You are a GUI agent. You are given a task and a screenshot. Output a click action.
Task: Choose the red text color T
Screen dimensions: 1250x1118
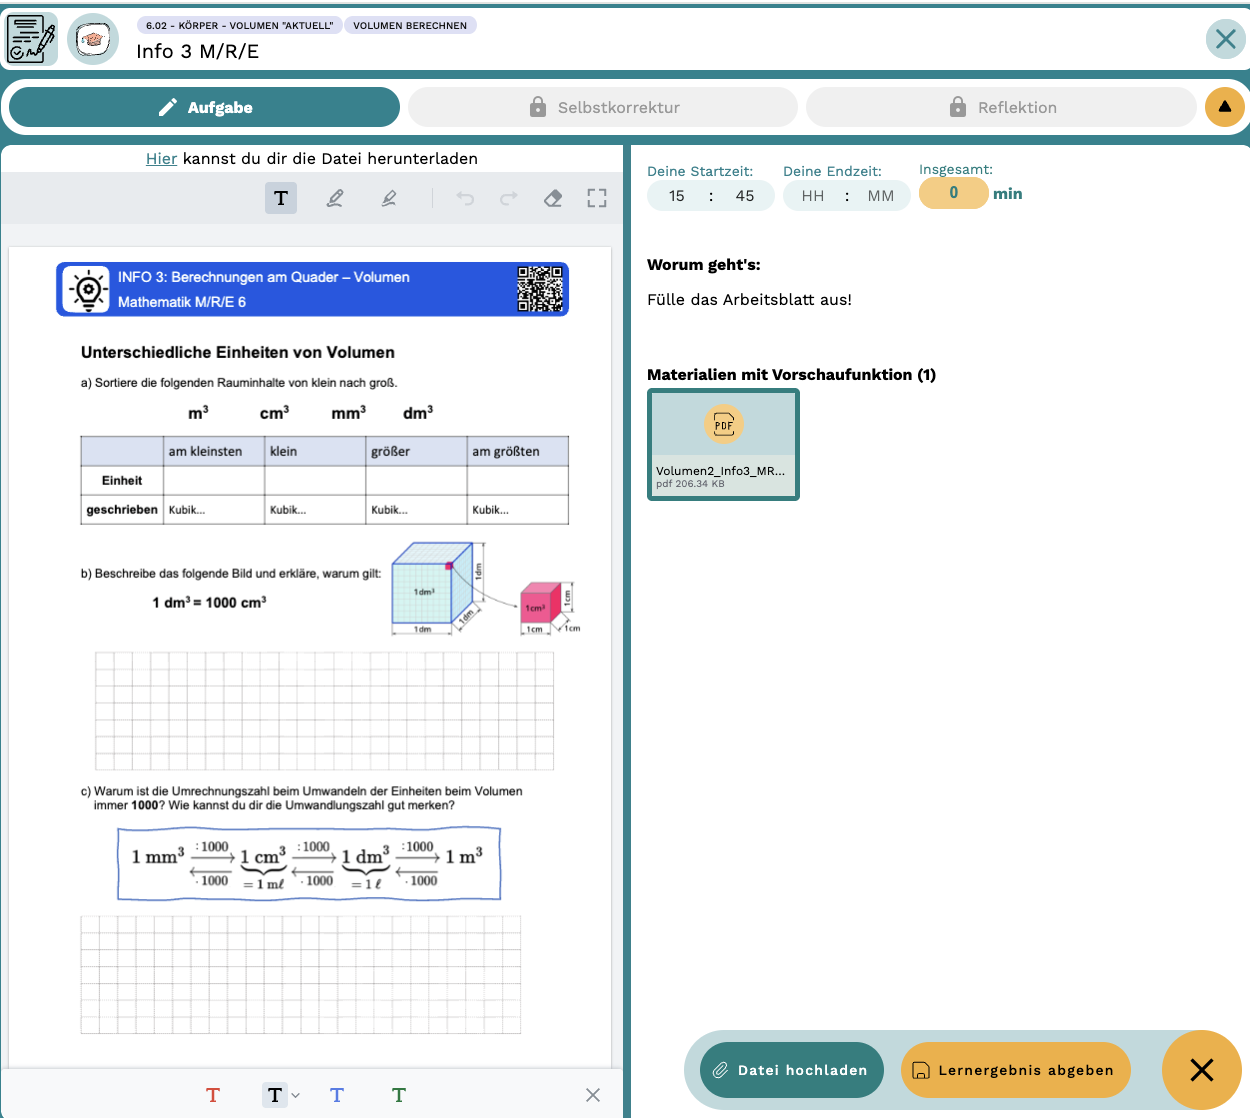[x=213, y=1095]
